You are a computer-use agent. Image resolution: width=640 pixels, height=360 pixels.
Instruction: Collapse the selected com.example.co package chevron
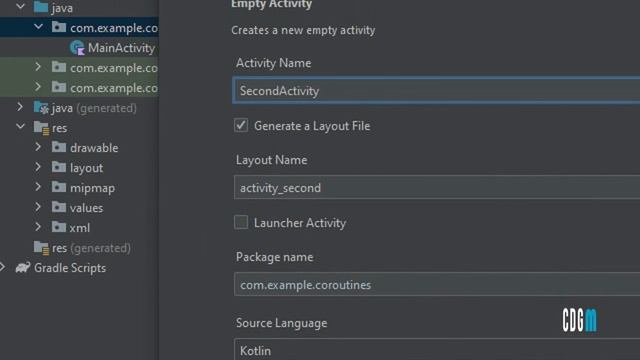pos(38,27)
